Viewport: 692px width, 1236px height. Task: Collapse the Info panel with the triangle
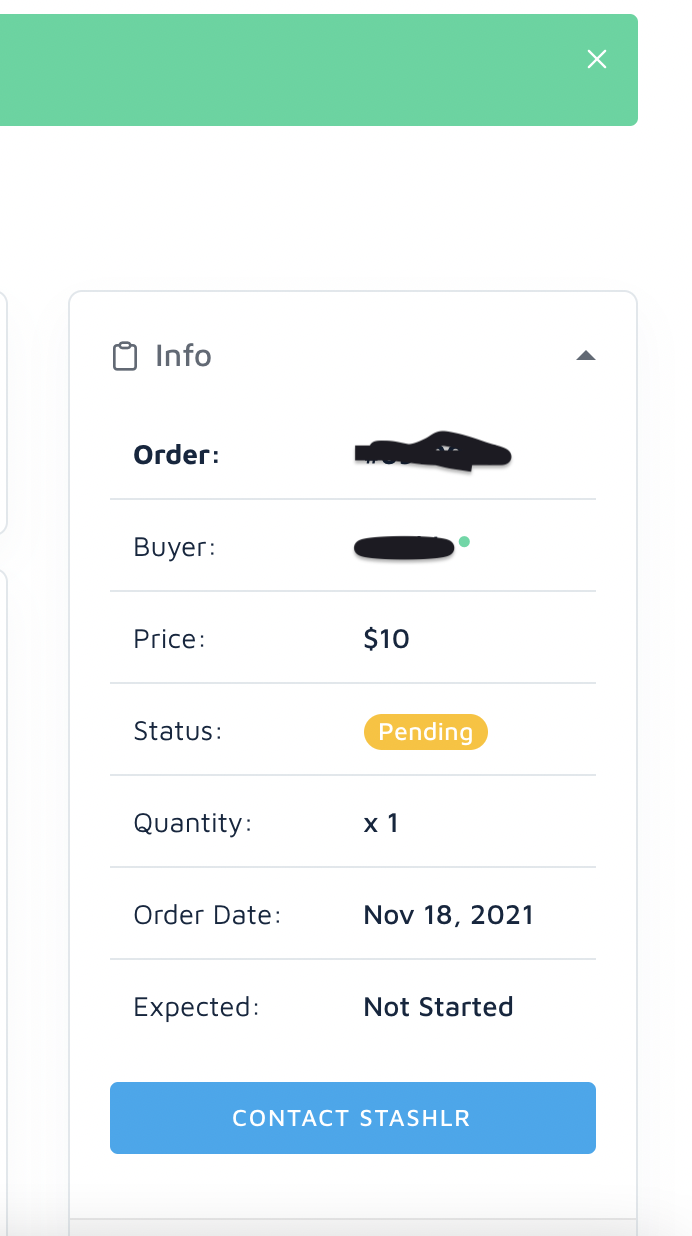coord(586,356)
